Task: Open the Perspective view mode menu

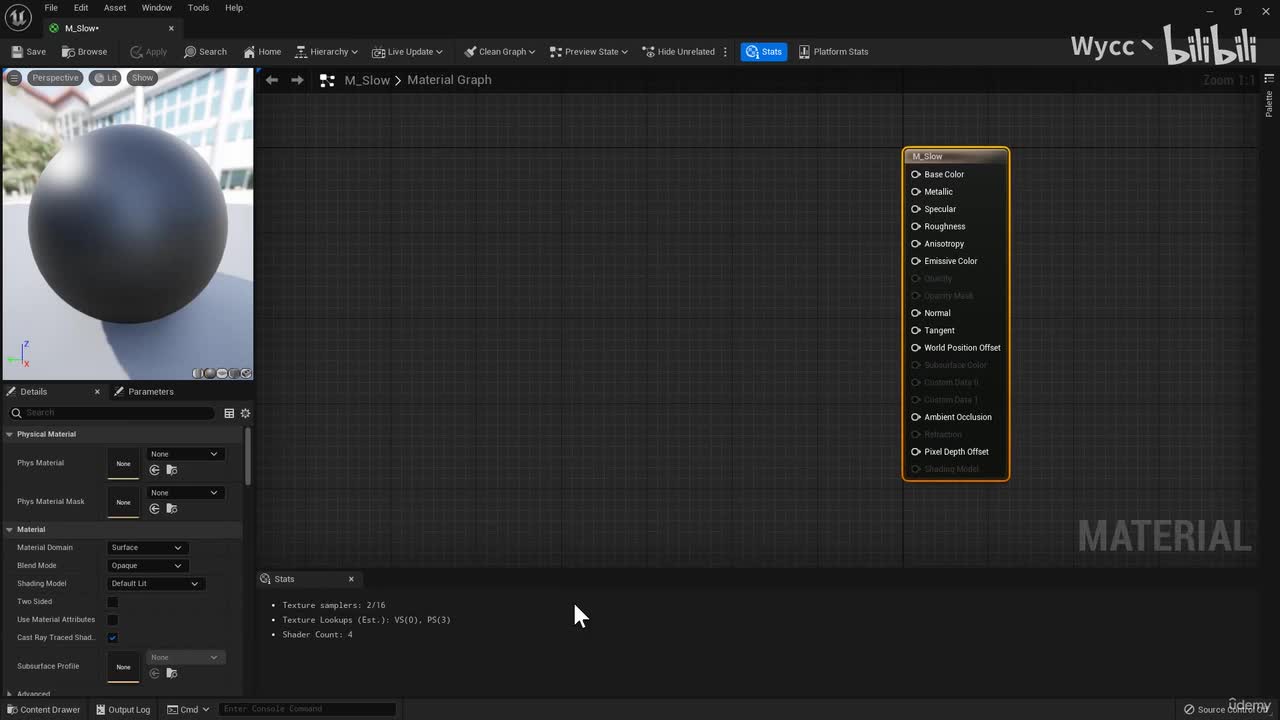Action: click(54, 78)
